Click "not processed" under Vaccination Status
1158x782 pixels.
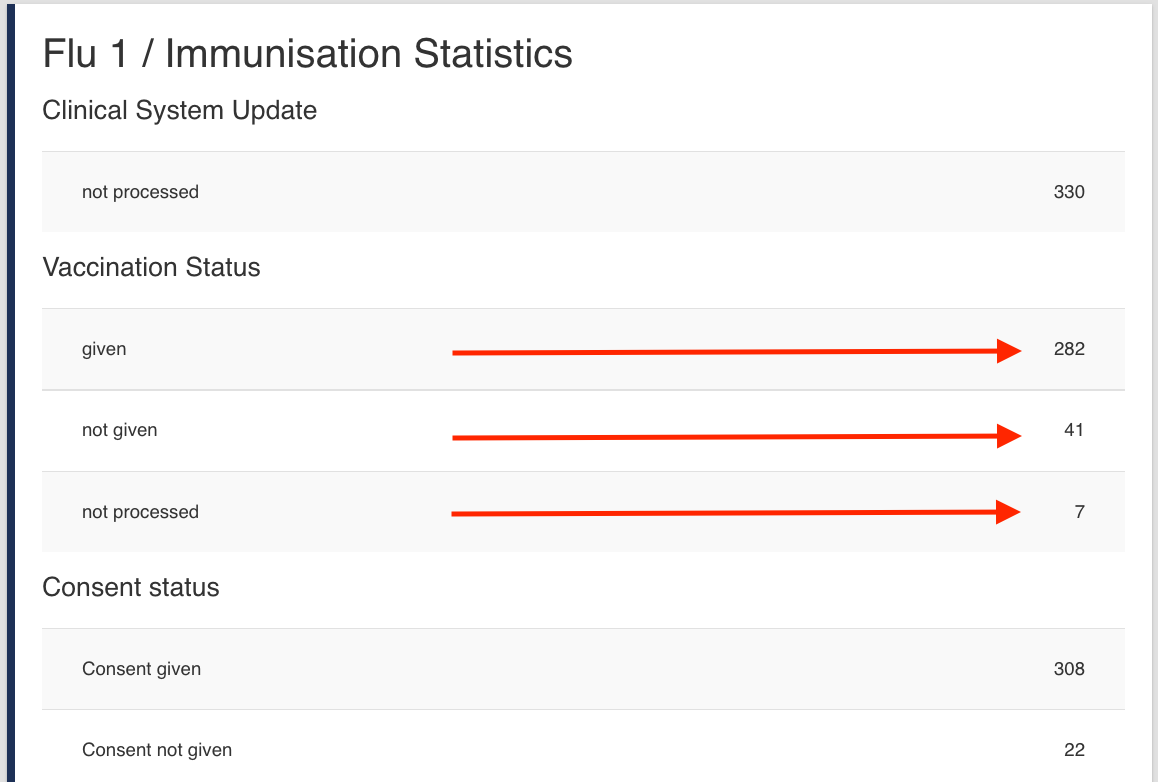pos(140,512)
